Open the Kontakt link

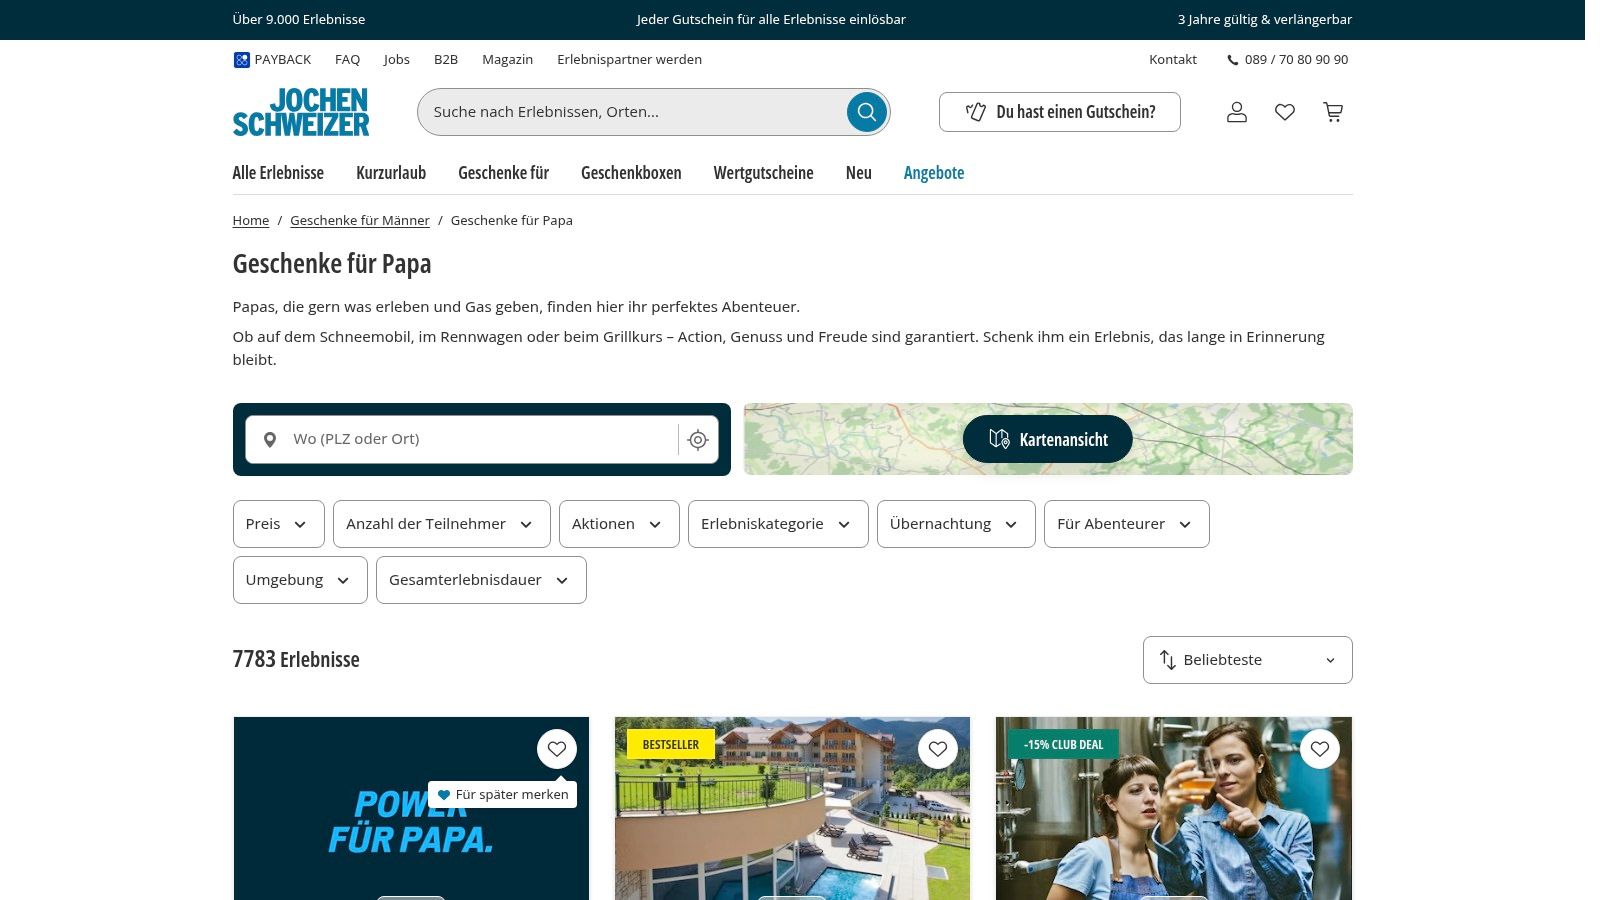point(1173,60)
